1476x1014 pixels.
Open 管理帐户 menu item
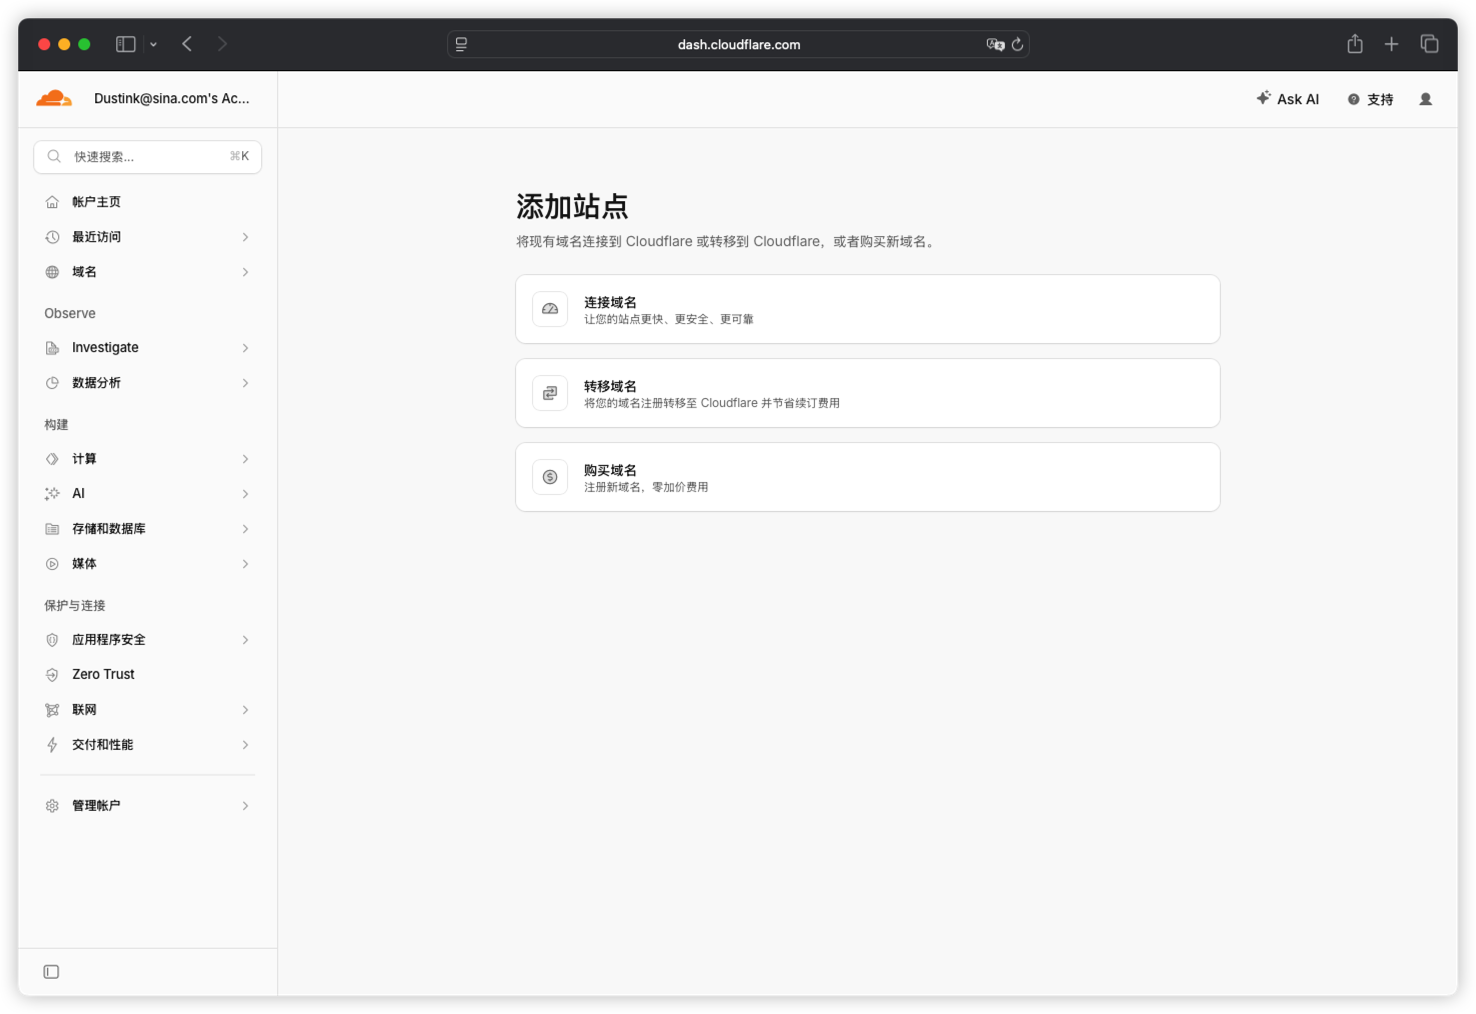point(148,806)
